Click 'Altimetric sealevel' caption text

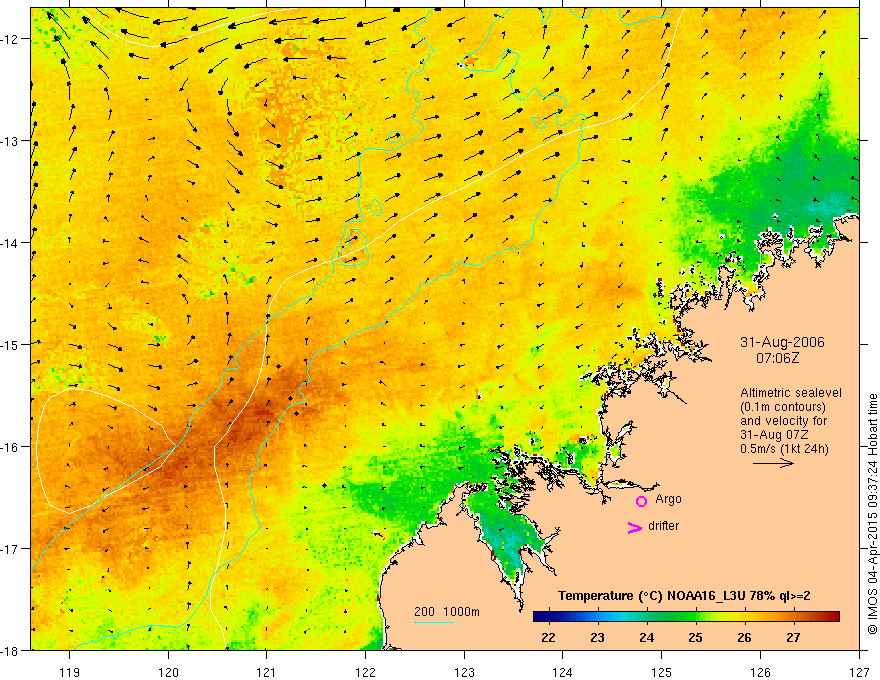point(791,393)
